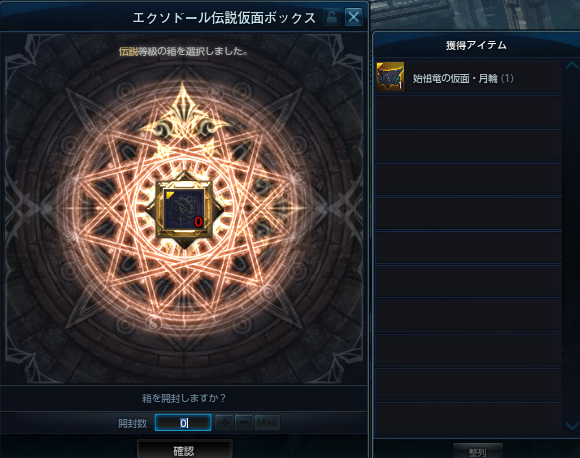Select the empty second row in acquired items

468,112
